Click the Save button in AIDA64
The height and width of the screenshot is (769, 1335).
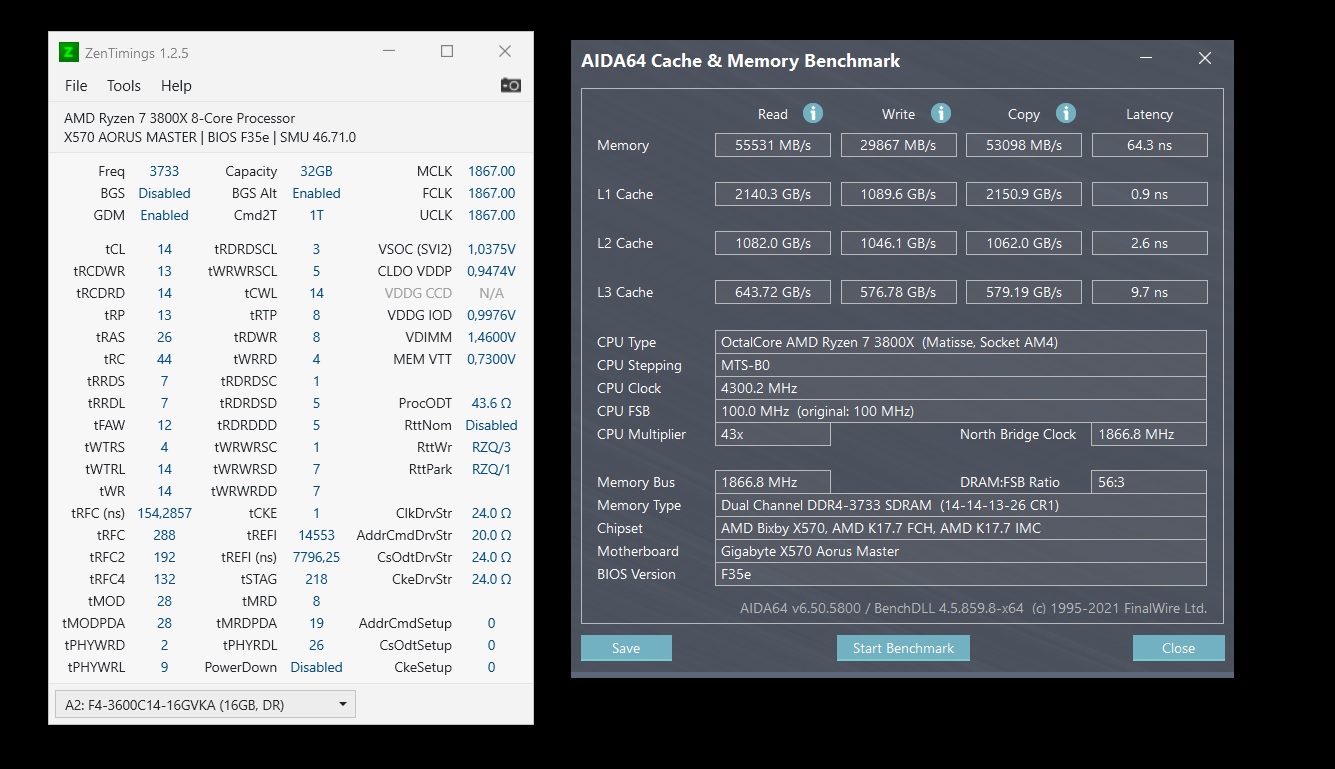pyautogui.click(x=626, y=648)
